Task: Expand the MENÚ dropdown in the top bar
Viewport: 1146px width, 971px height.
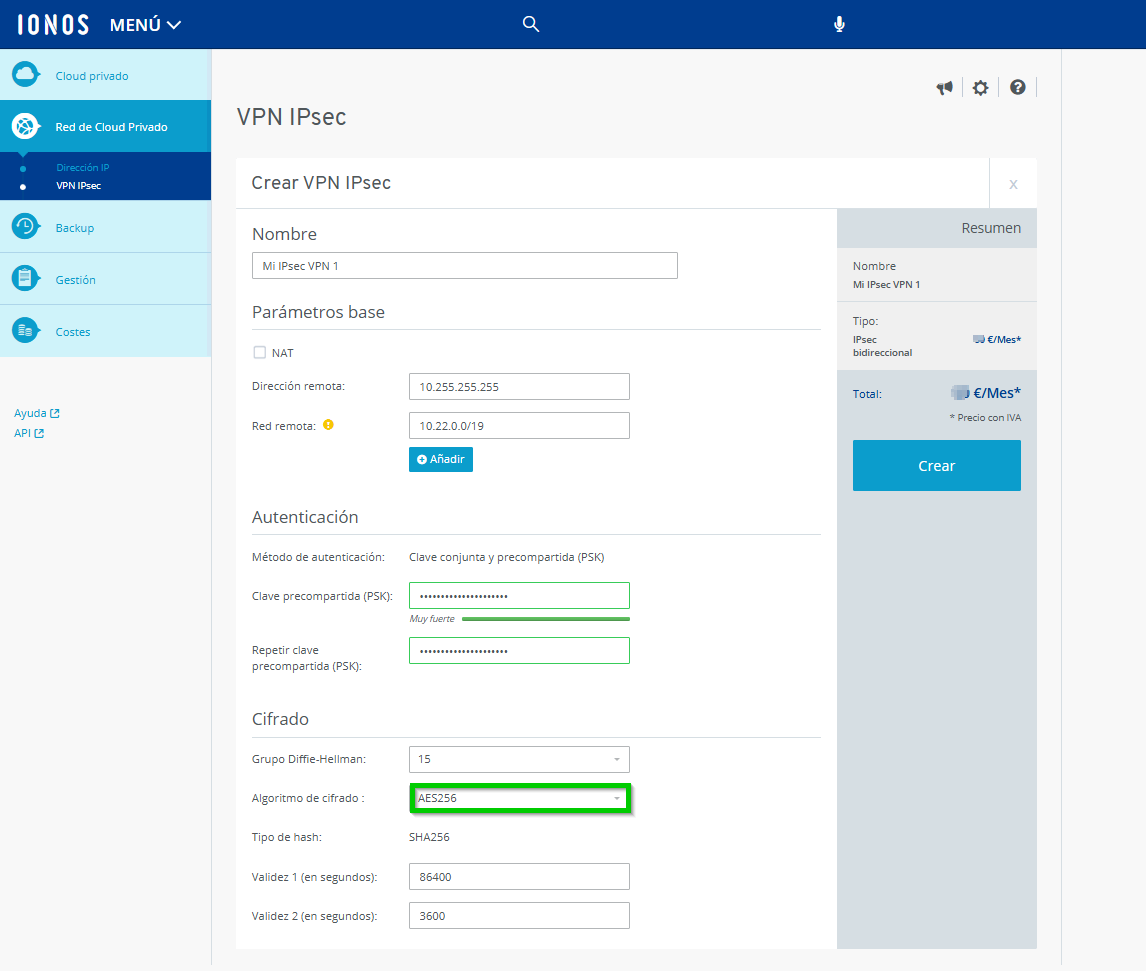Action: point(145,23)
